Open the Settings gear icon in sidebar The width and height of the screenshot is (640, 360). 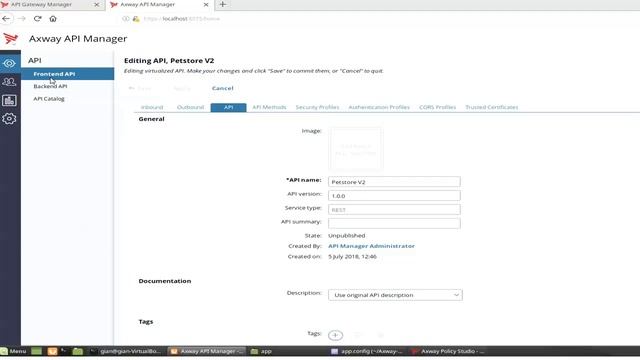(x=9, y=119)
